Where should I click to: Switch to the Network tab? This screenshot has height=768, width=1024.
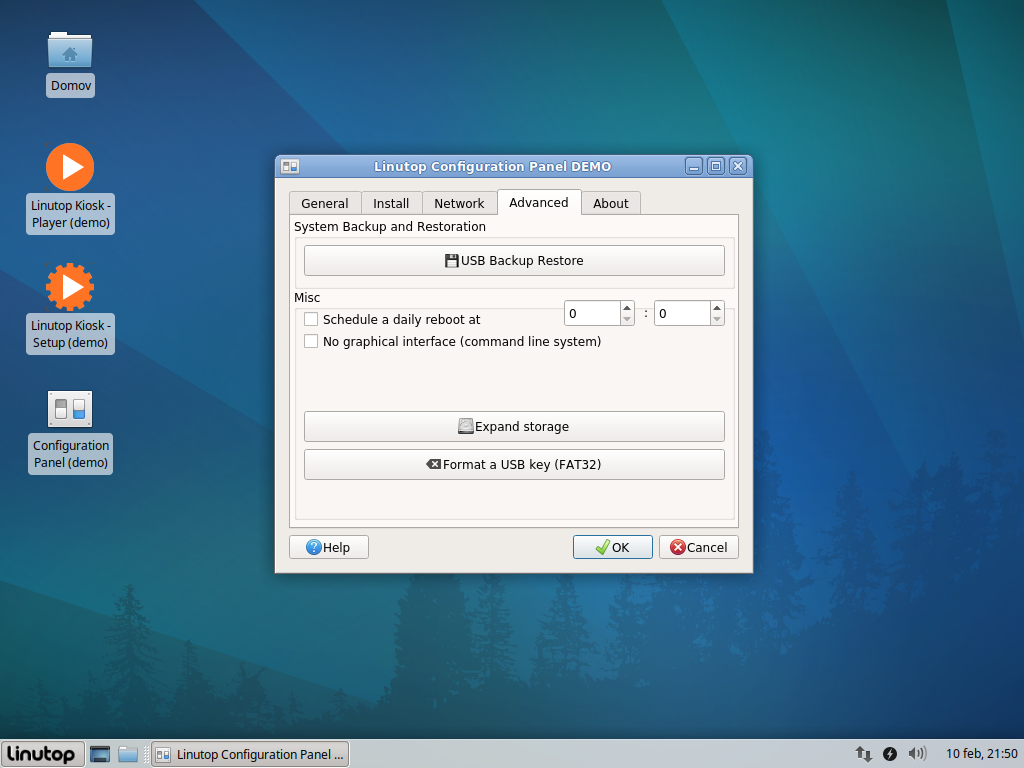click(459, 203)
